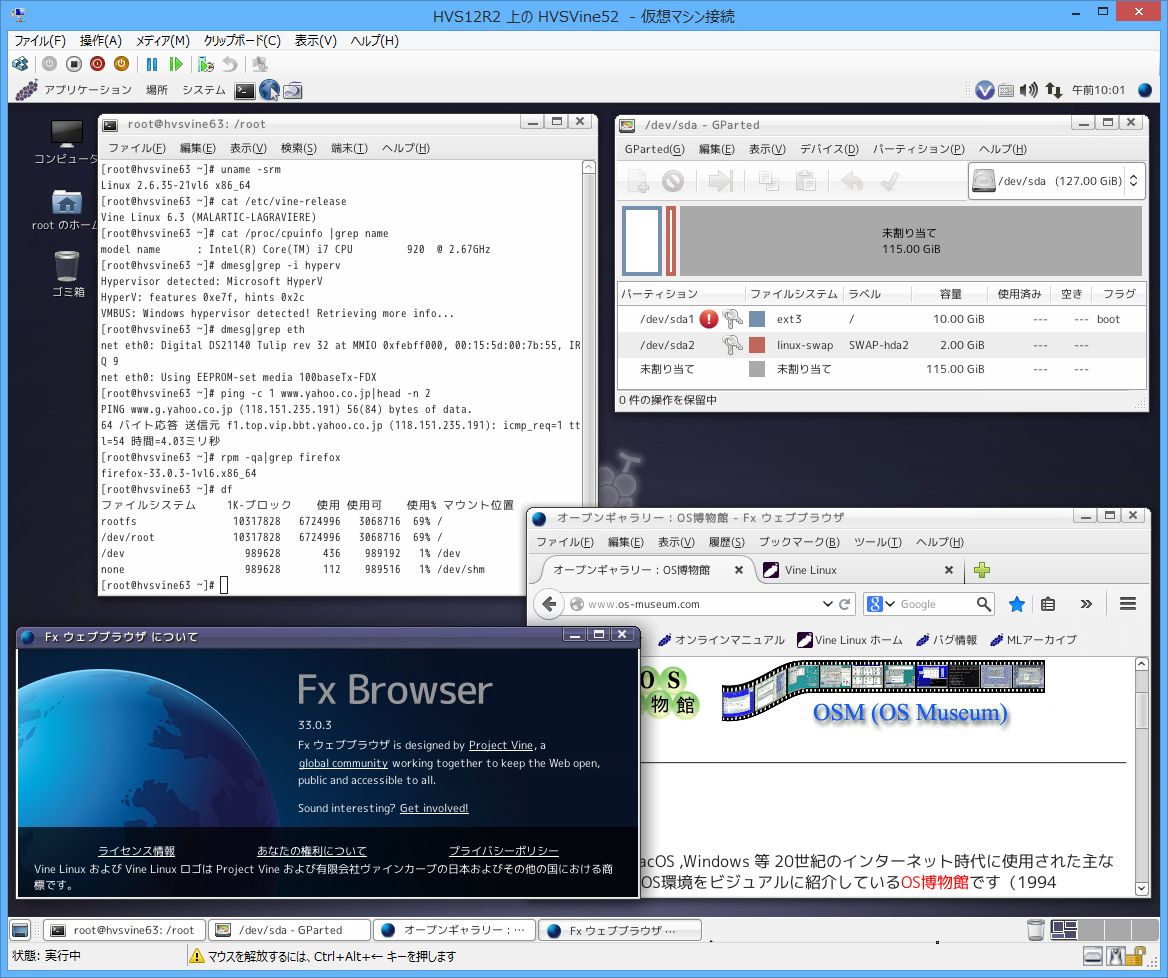Click GParted's Delete partition toolbar icon
The width and height of the screenshot is (1168, 978).
tap(673, 181)
